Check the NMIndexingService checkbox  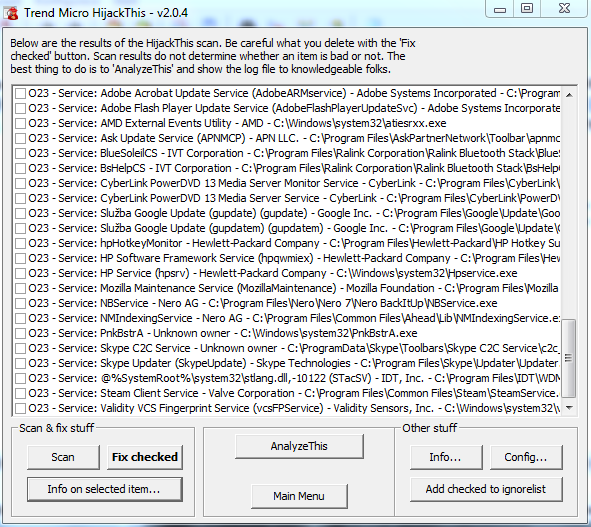click(20, 319)
